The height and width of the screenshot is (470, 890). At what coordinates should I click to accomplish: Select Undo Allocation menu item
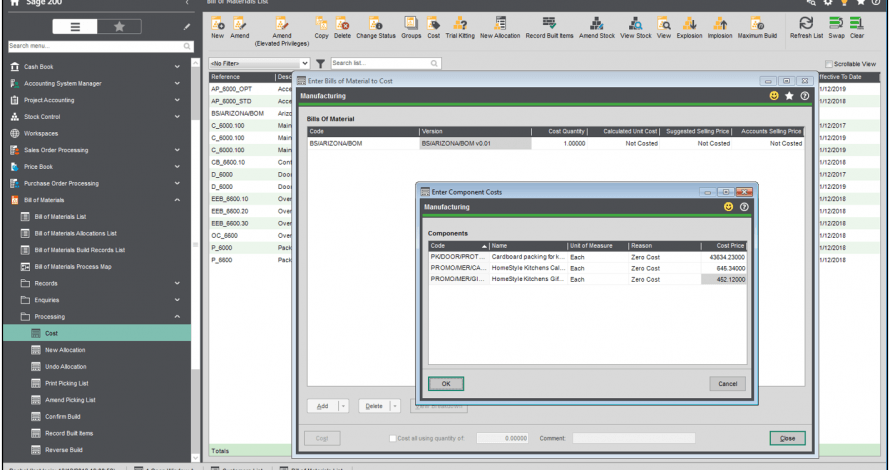pyautogui.click(x=66, y=367)
